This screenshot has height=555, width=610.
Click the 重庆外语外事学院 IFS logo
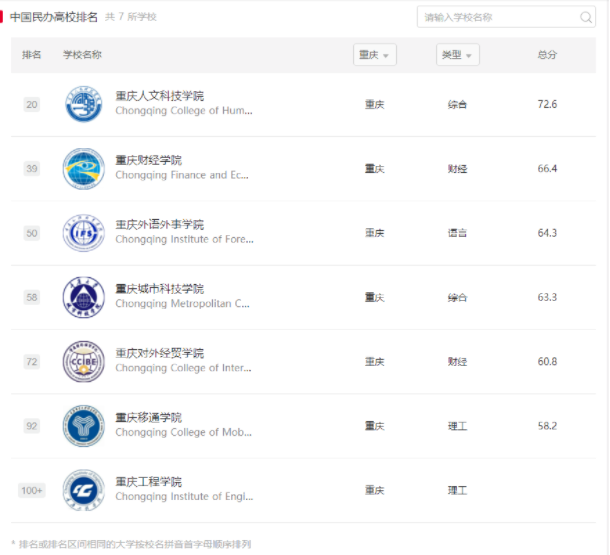coord(84,233)
